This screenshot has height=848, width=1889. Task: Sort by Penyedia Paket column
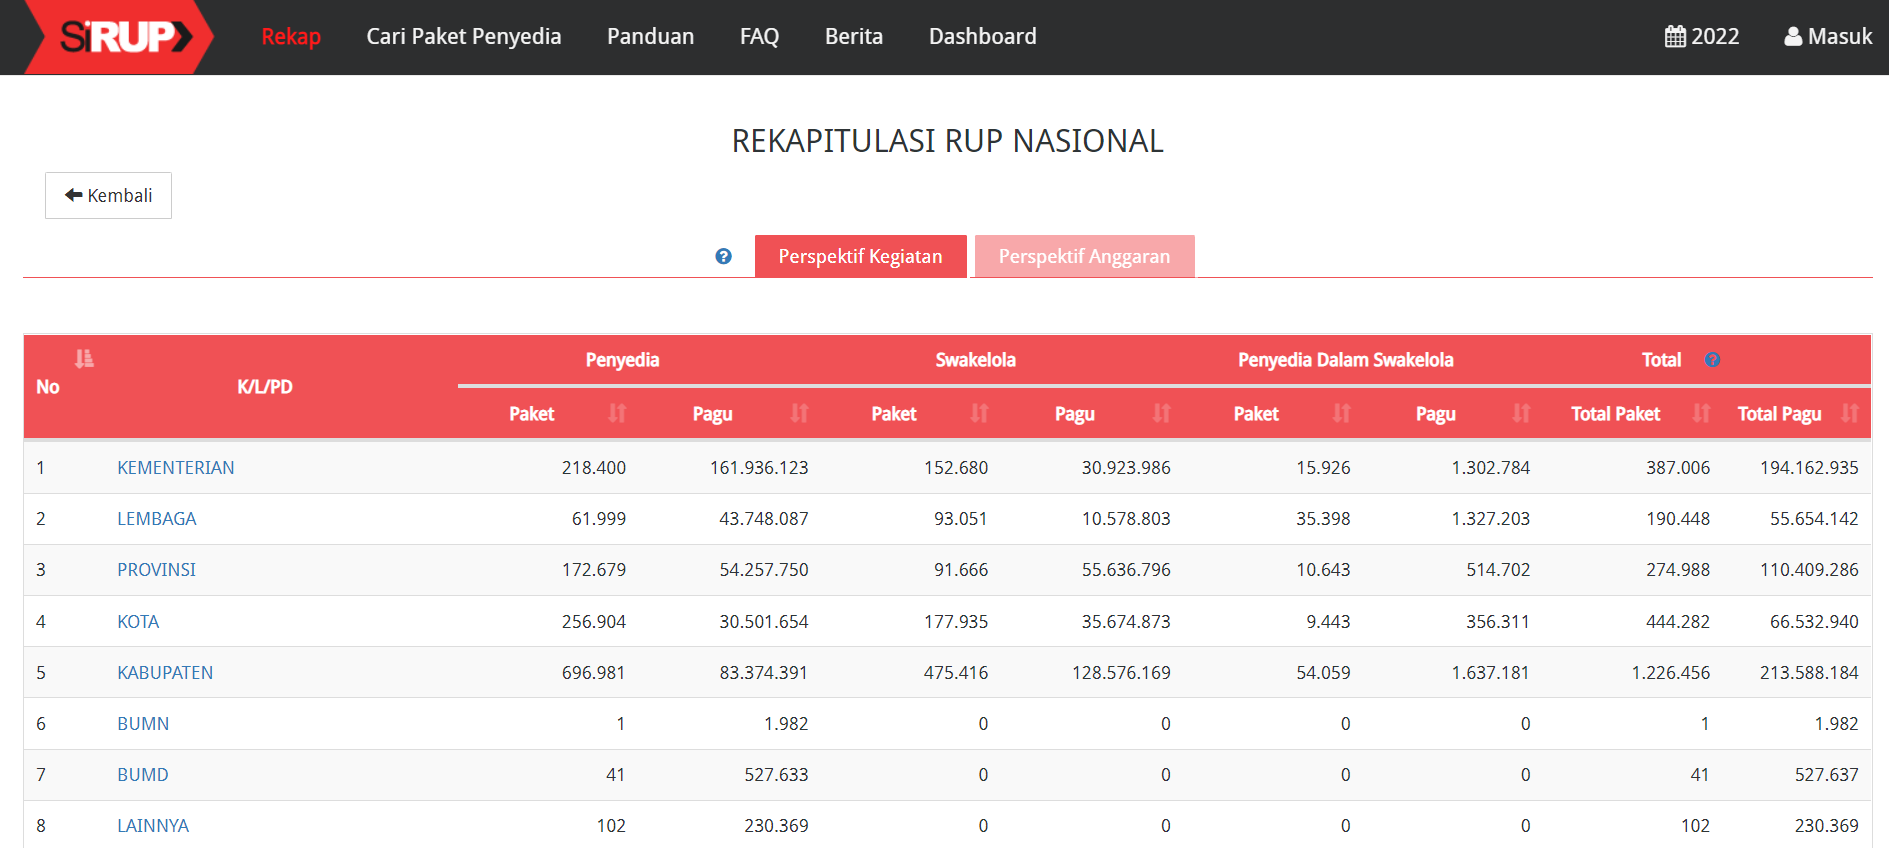(617, 413)
